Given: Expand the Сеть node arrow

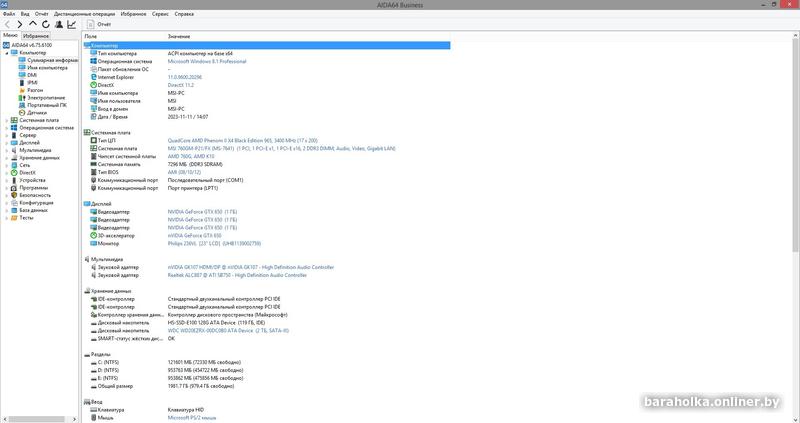Looking at the screenshot, I should point(7,165).
